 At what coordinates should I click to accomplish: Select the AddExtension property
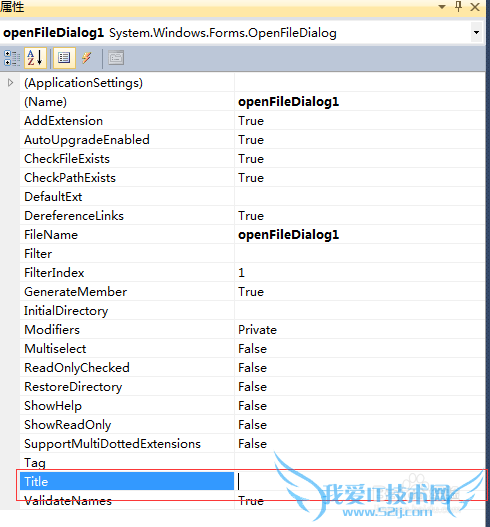tap(127, 121)
